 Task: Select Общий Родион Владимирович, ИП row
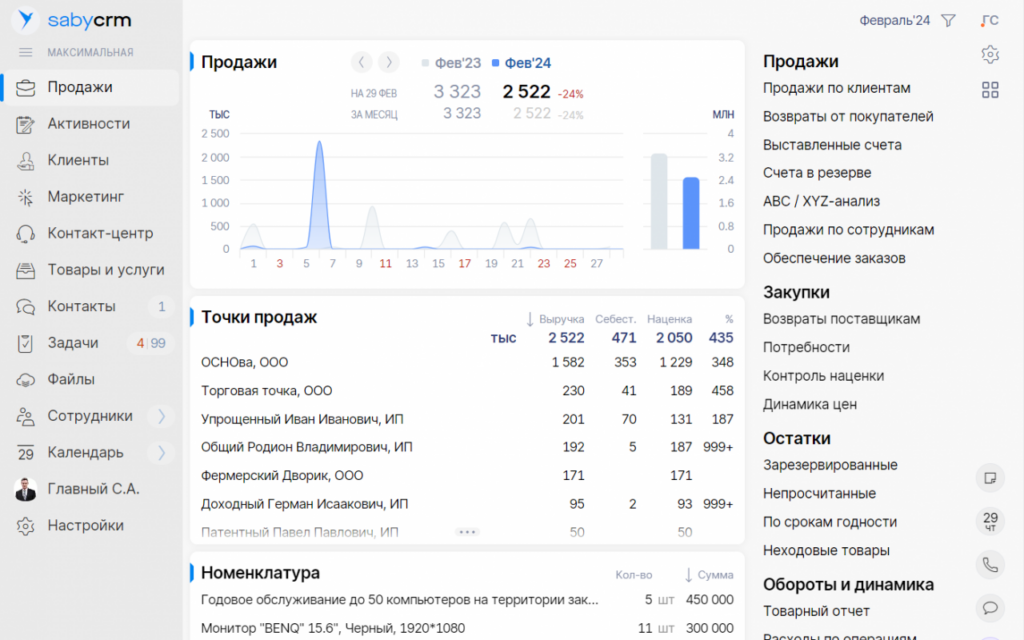pyautogui.click(x=467, y=447)
